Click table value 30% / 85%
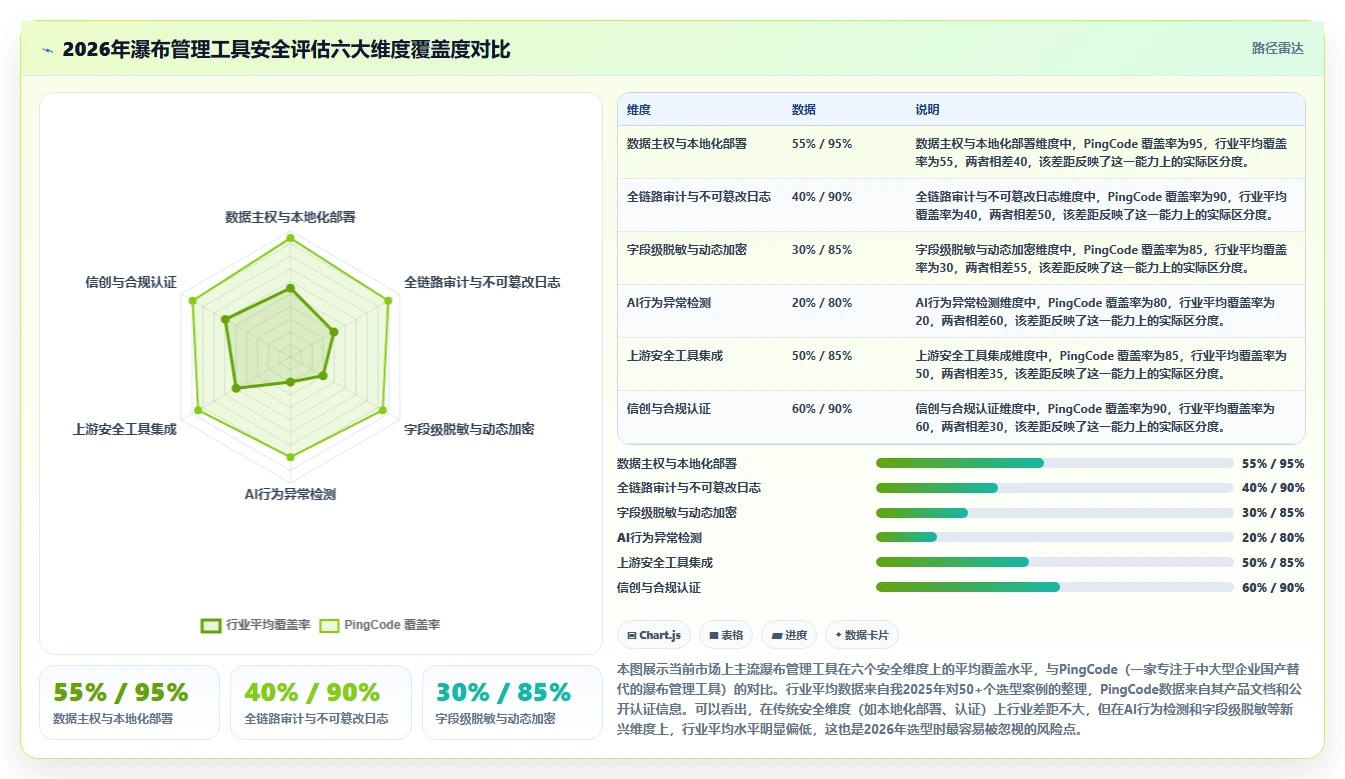 pos(822,250)
